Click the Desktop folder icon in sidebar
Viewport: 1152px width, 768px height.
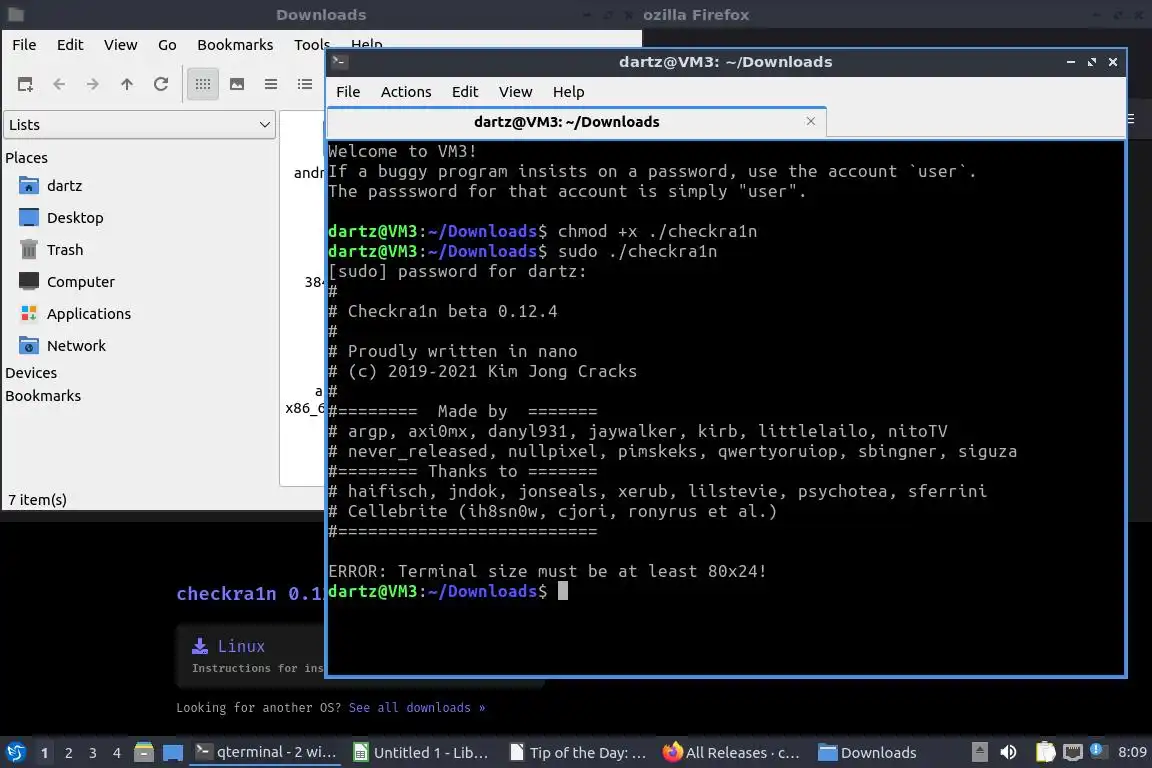(29, 218)
